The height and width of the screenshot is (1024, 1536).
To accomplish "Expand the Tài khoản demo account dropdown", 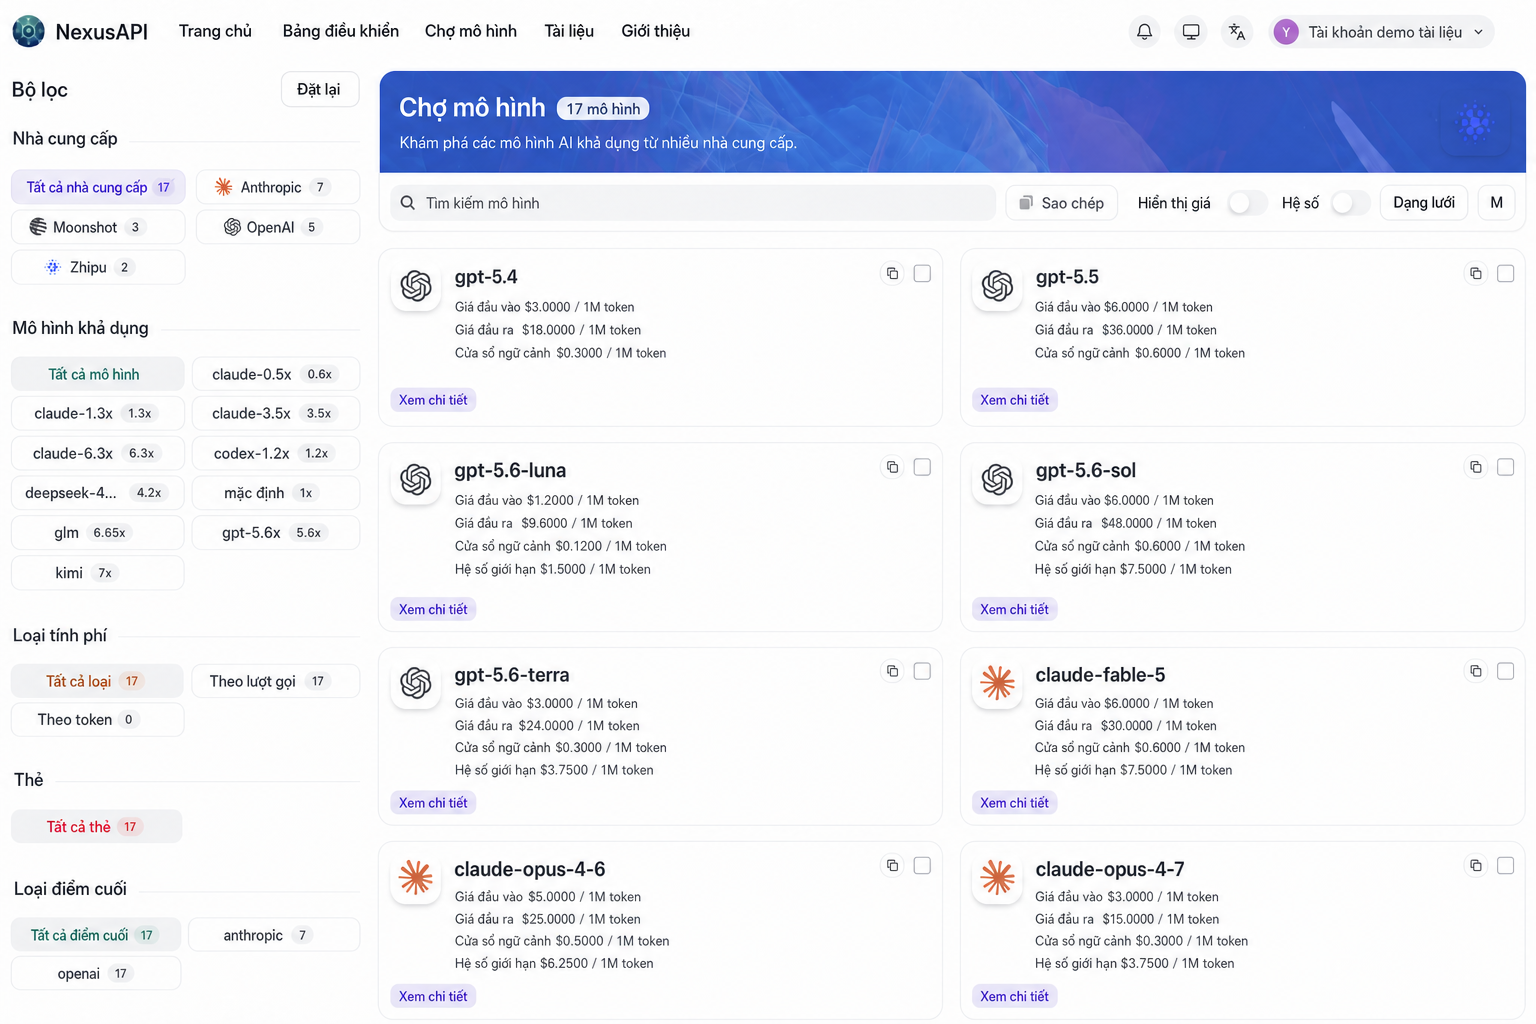I will pyautogui.click(x=1382, y=32).
